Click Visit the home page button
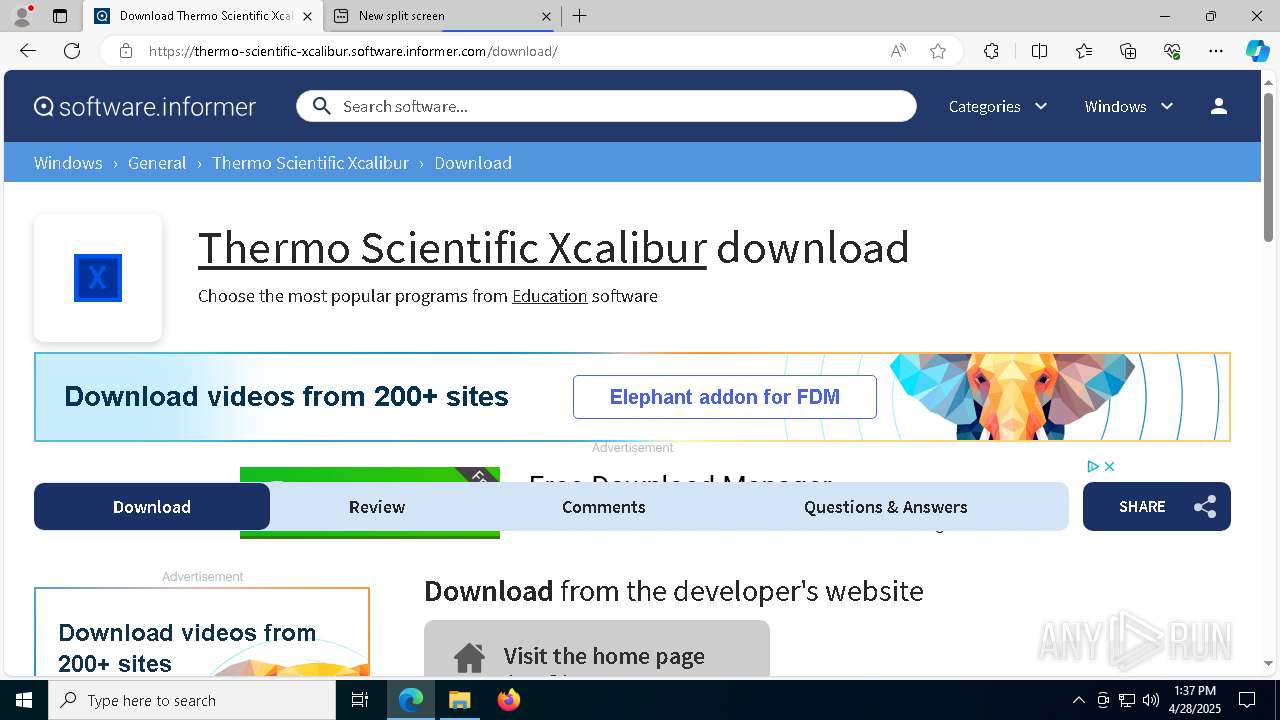Image resolution: width=1280 pixels, height=720 pixels. click(597, 650)
